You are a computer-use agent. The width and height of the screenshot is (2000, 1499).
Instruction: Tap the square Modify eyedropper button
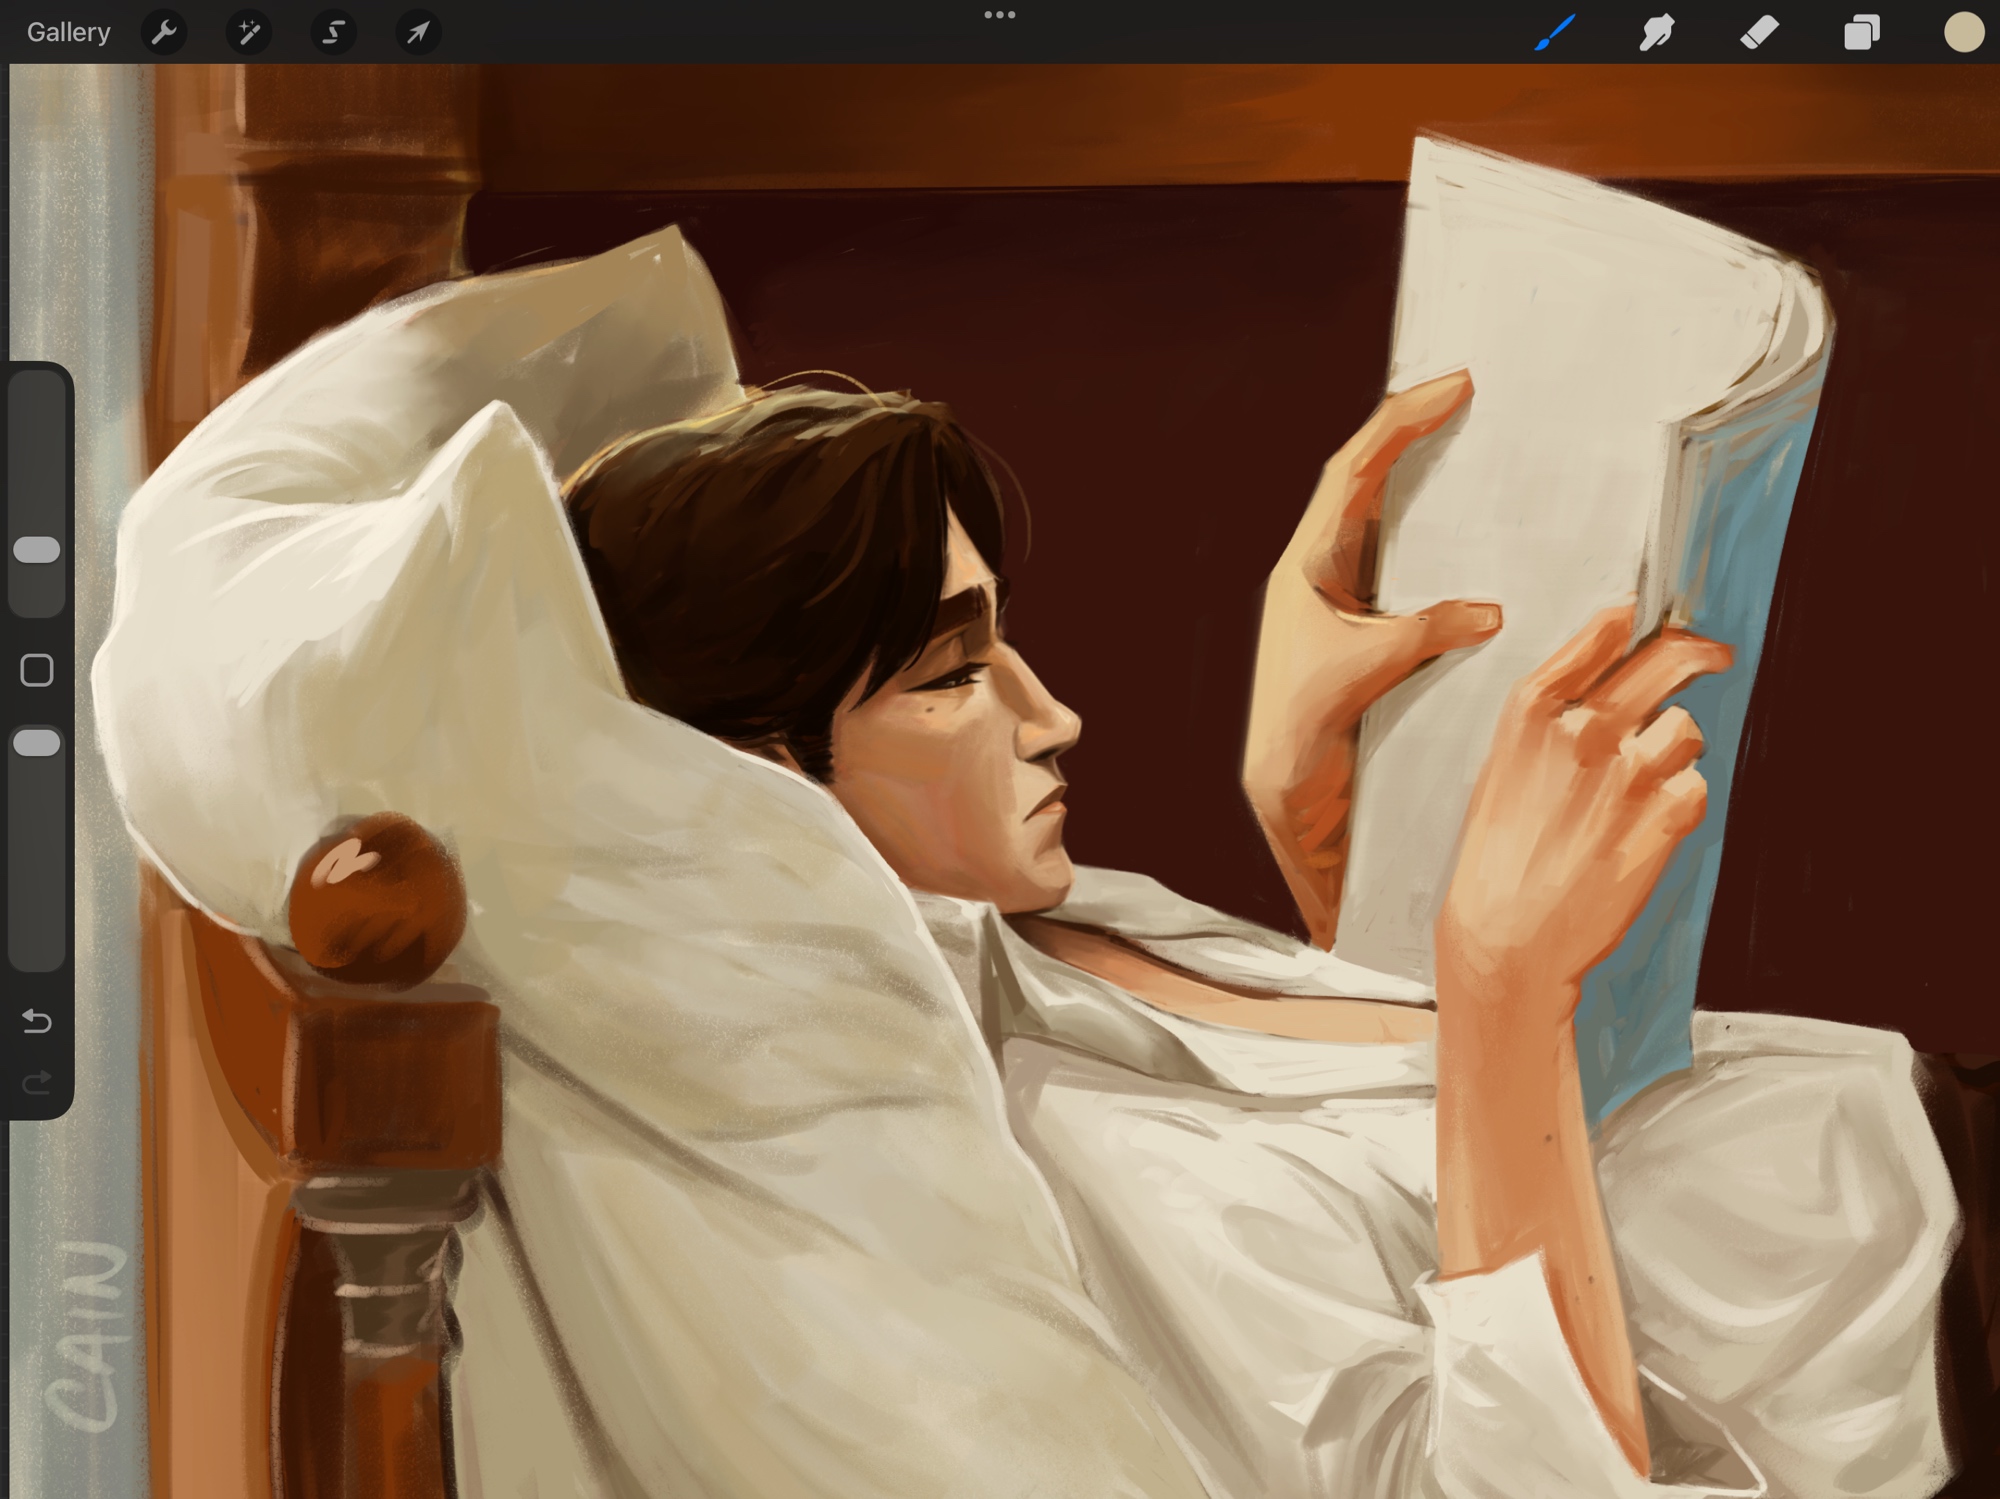37,670
